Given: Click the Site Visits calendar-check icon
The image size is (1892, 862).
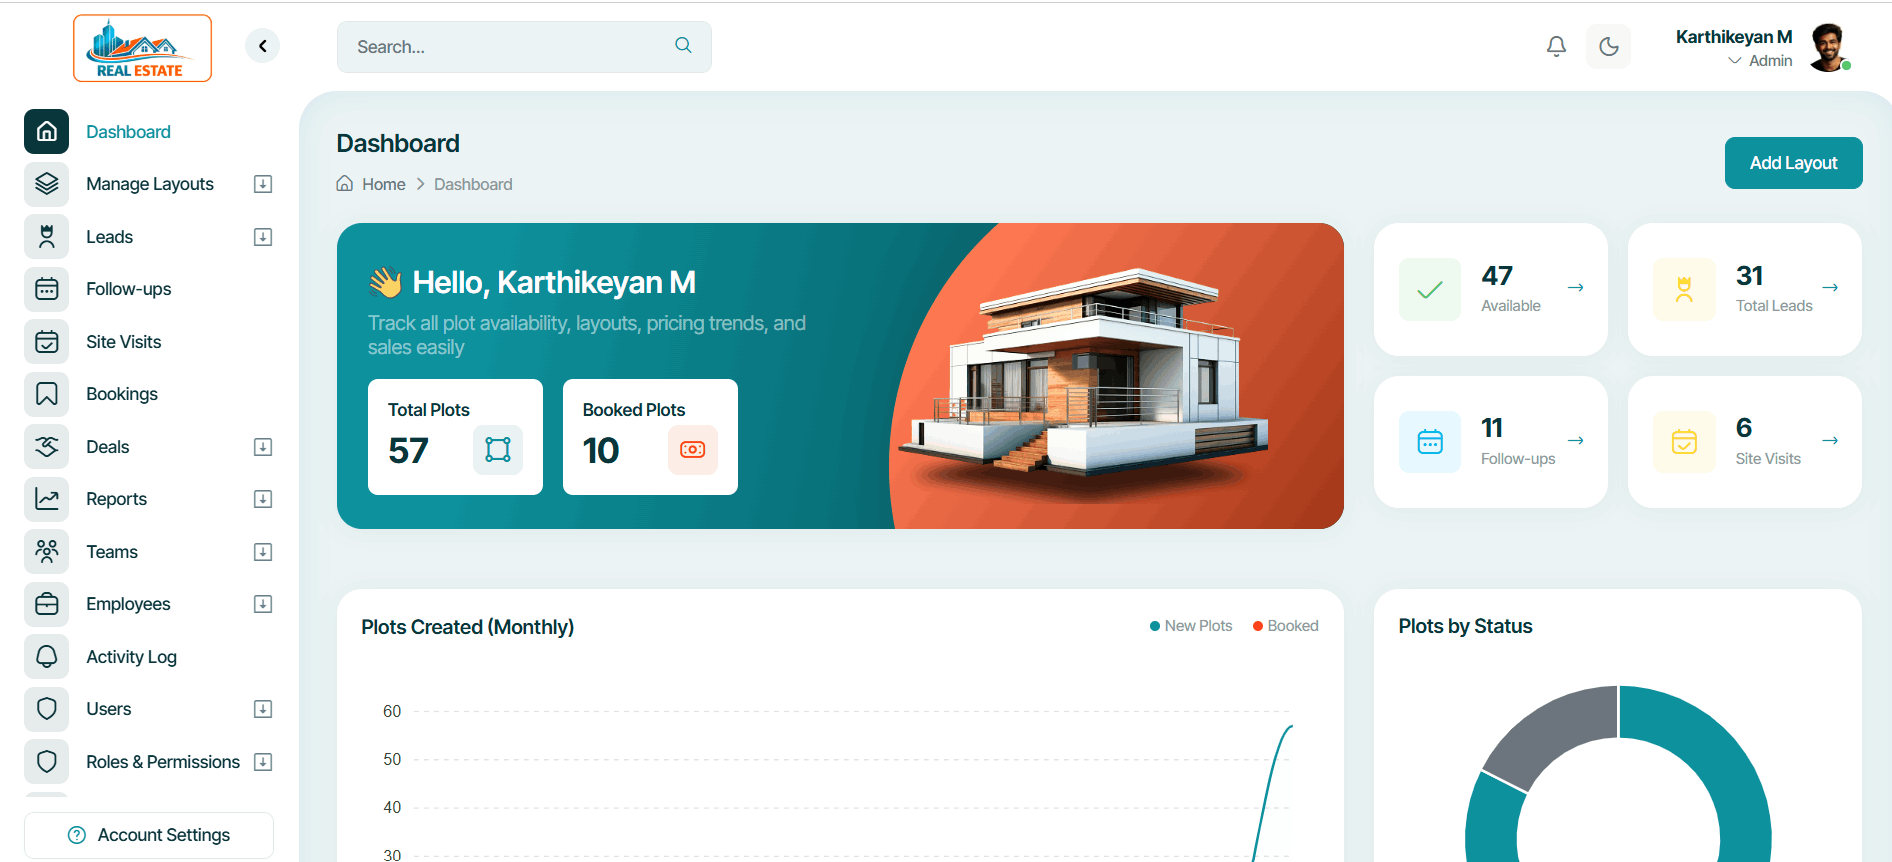Looking at the screenshot, I should pyautogui.click(x=47, y=342).
